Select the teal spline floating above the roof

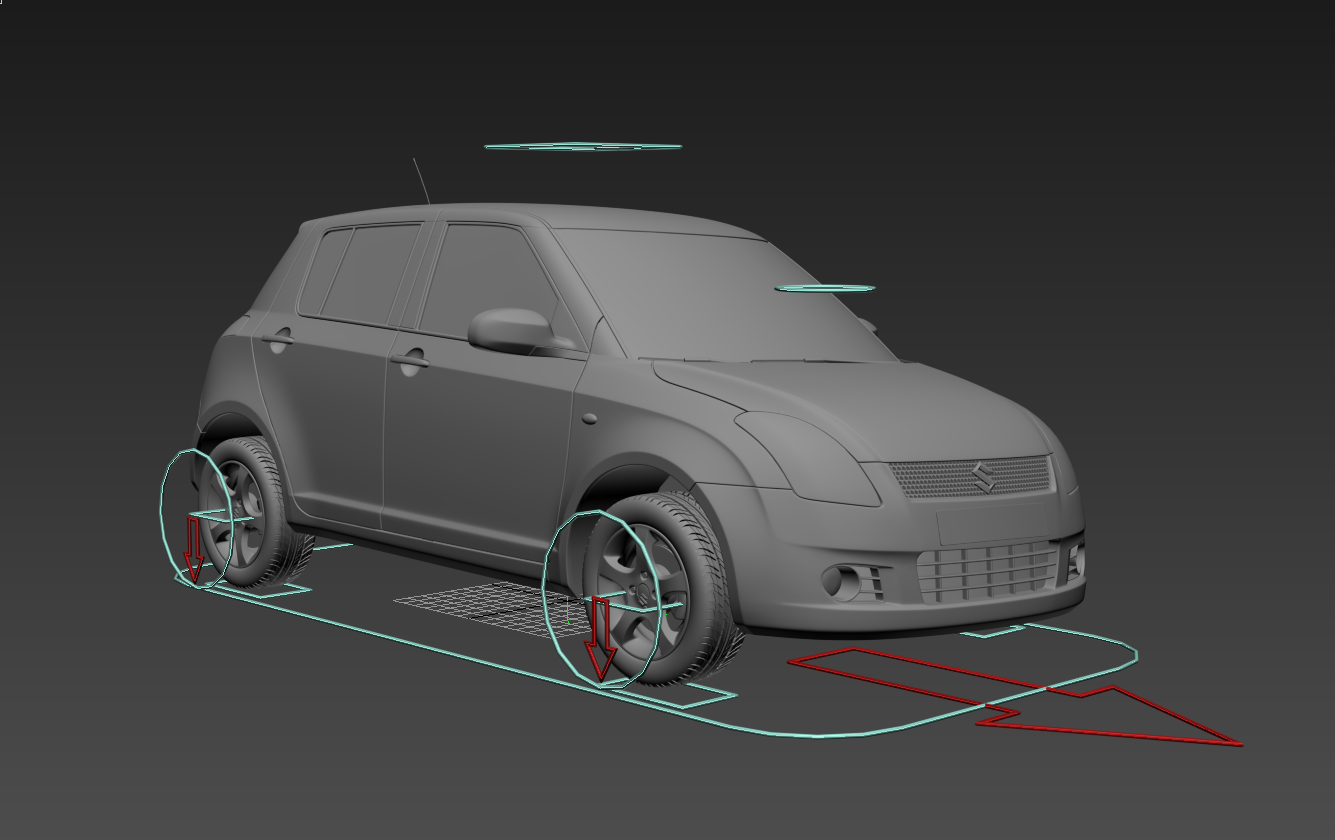click(x=583, y=144)
